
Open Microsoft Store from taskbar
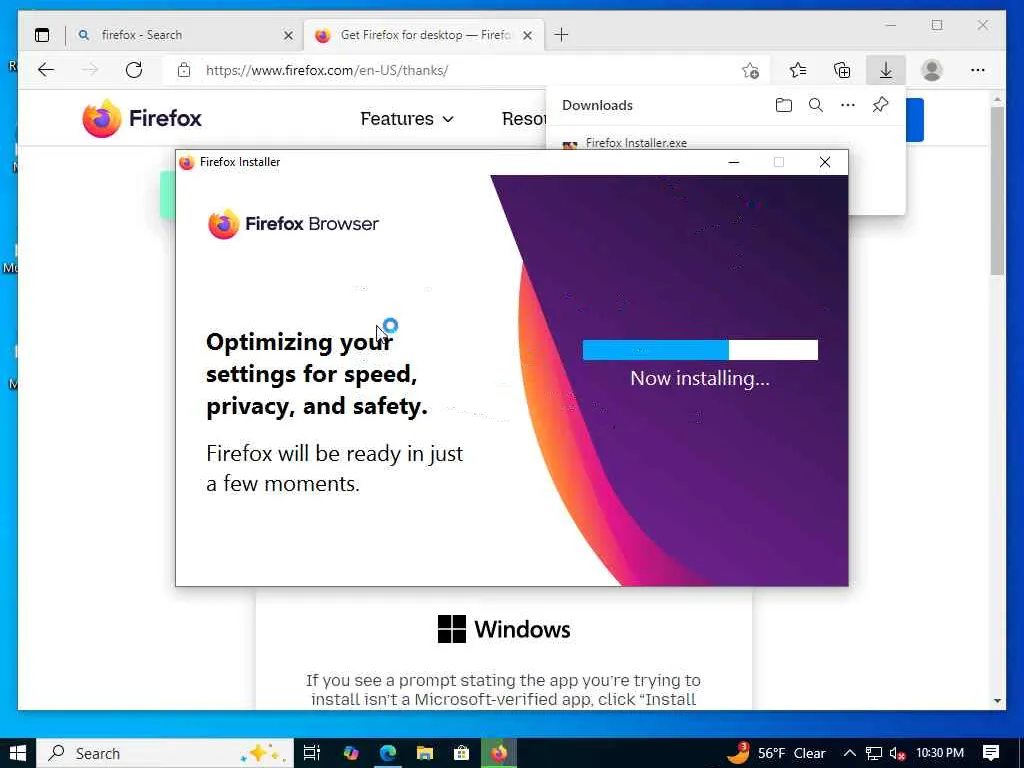tap(462, 753)
